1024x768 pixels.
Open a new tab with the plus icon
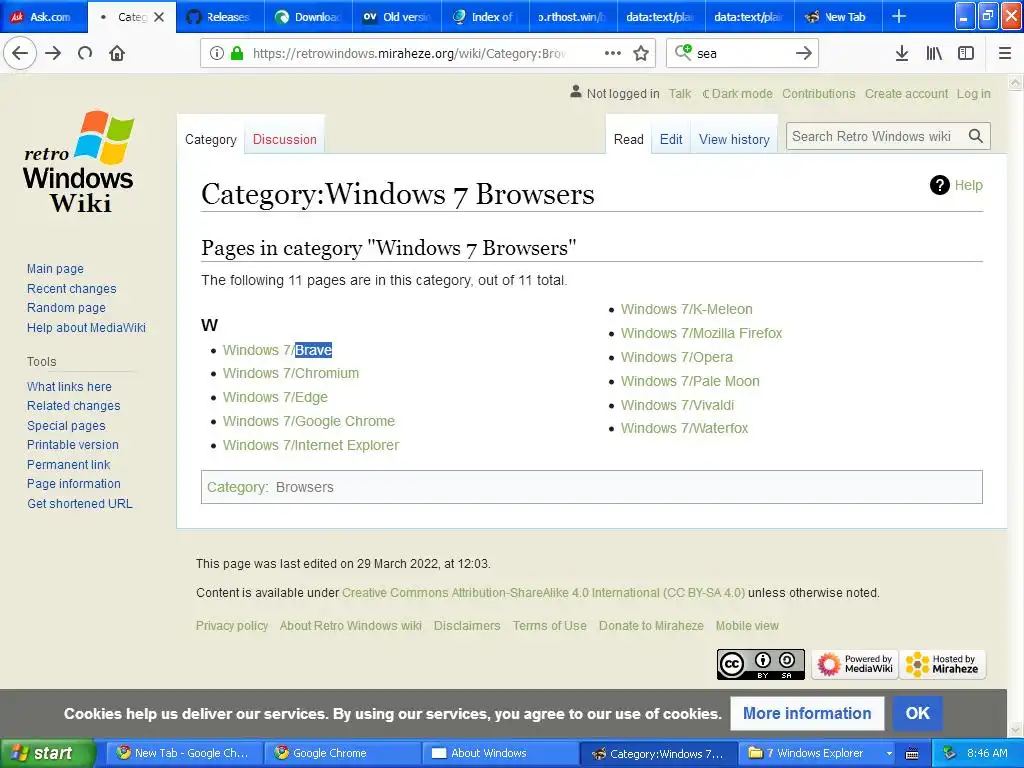click(899, 16)
